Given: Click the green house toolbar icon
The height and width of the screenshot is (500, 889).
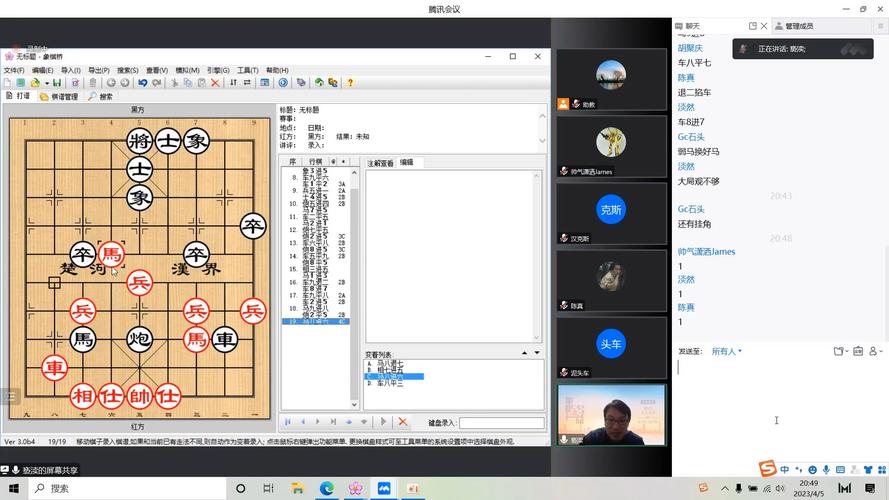Looking at the screenshot, I should coord(319,83).
